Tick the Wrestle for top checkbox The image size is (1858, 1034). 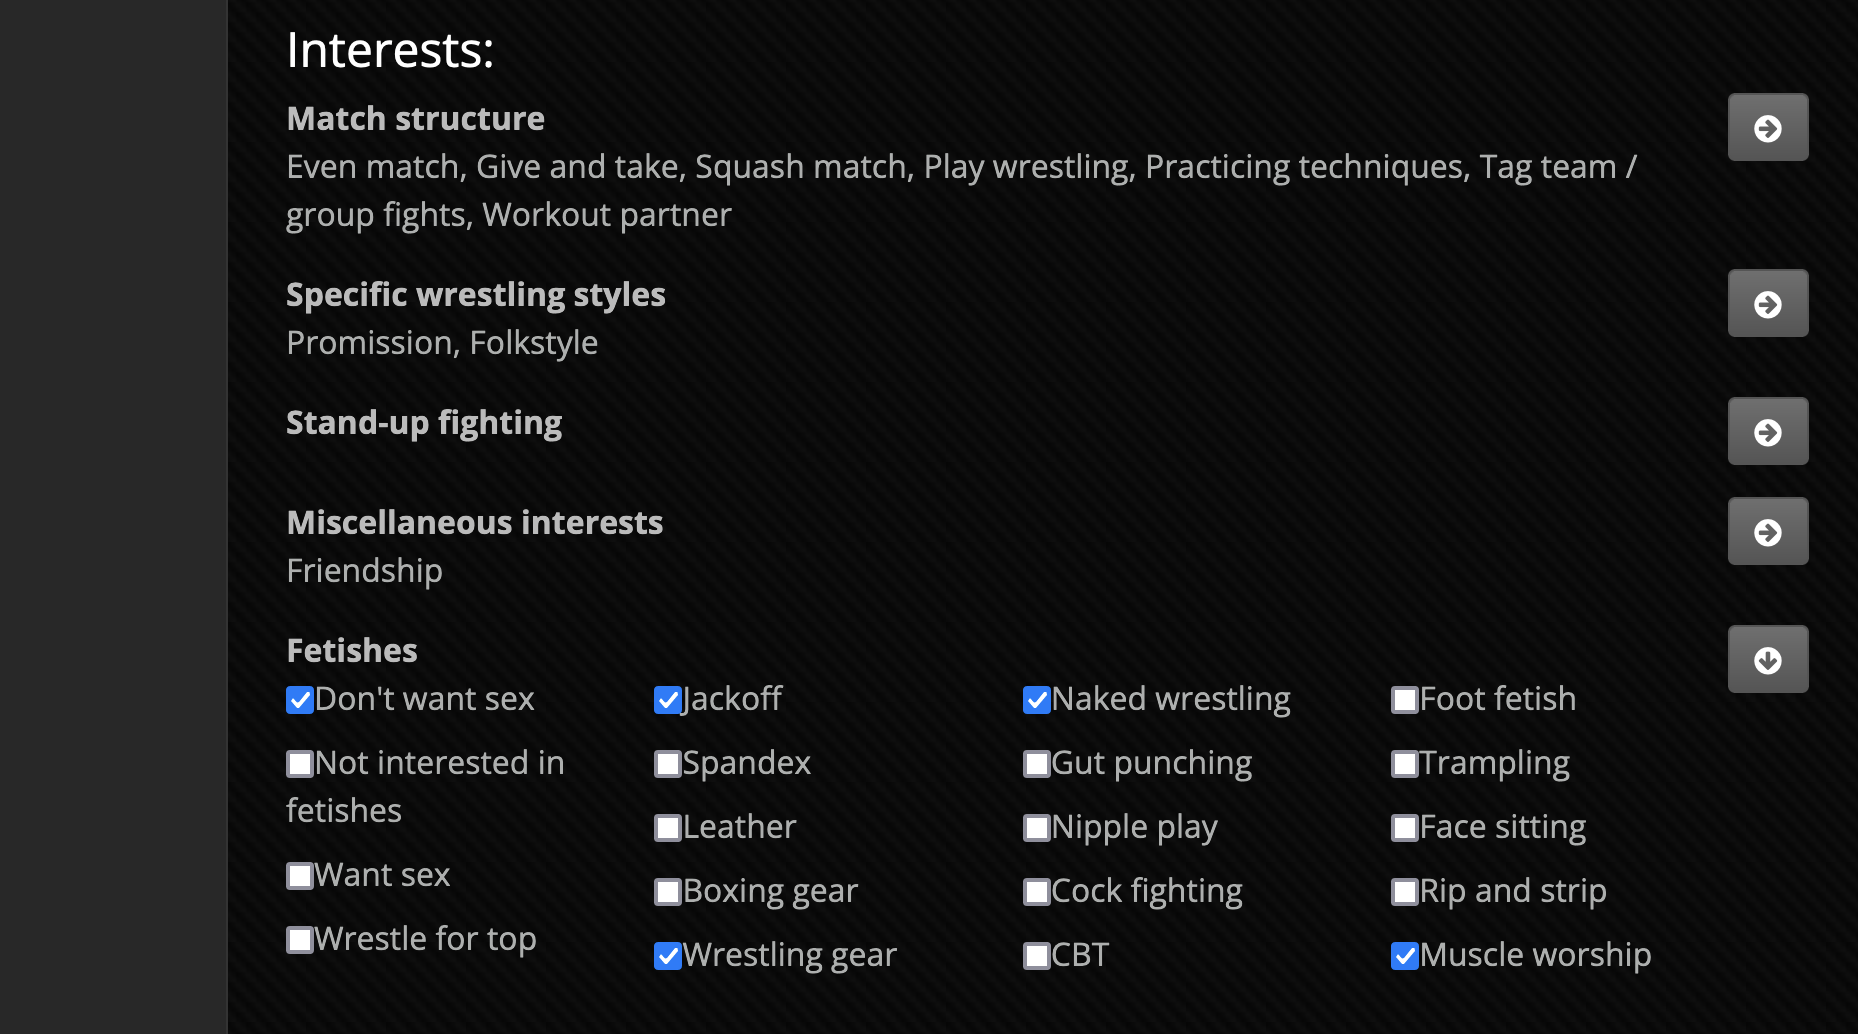pos(300,940)
